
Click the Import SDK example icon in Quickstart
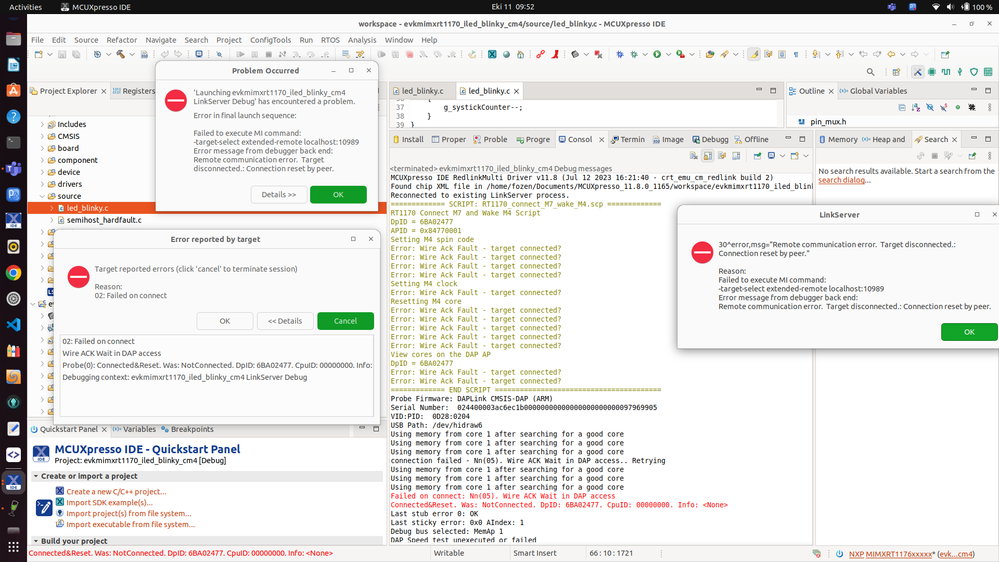[x=59, y=502]
